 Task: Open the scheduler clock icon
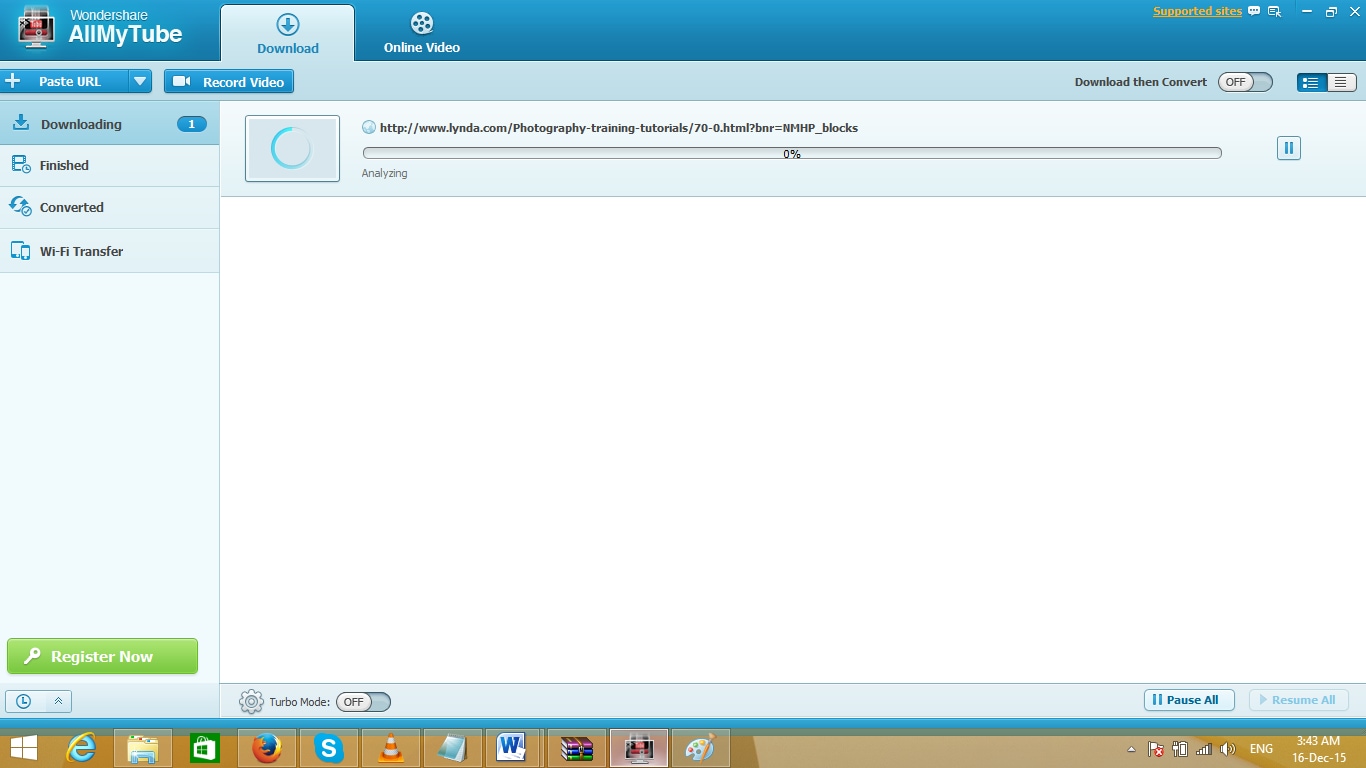23,701
